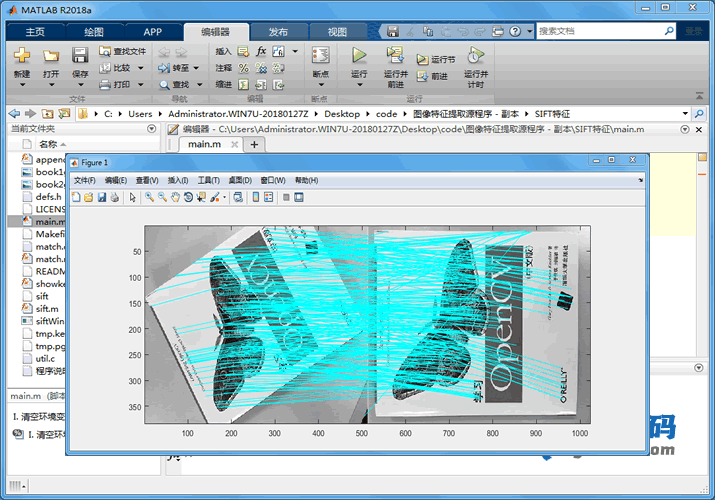Click Advance (前进) icon in ribbon
Image resolution: width=715 pixels, height=500 pixels.
pos(422,76)
